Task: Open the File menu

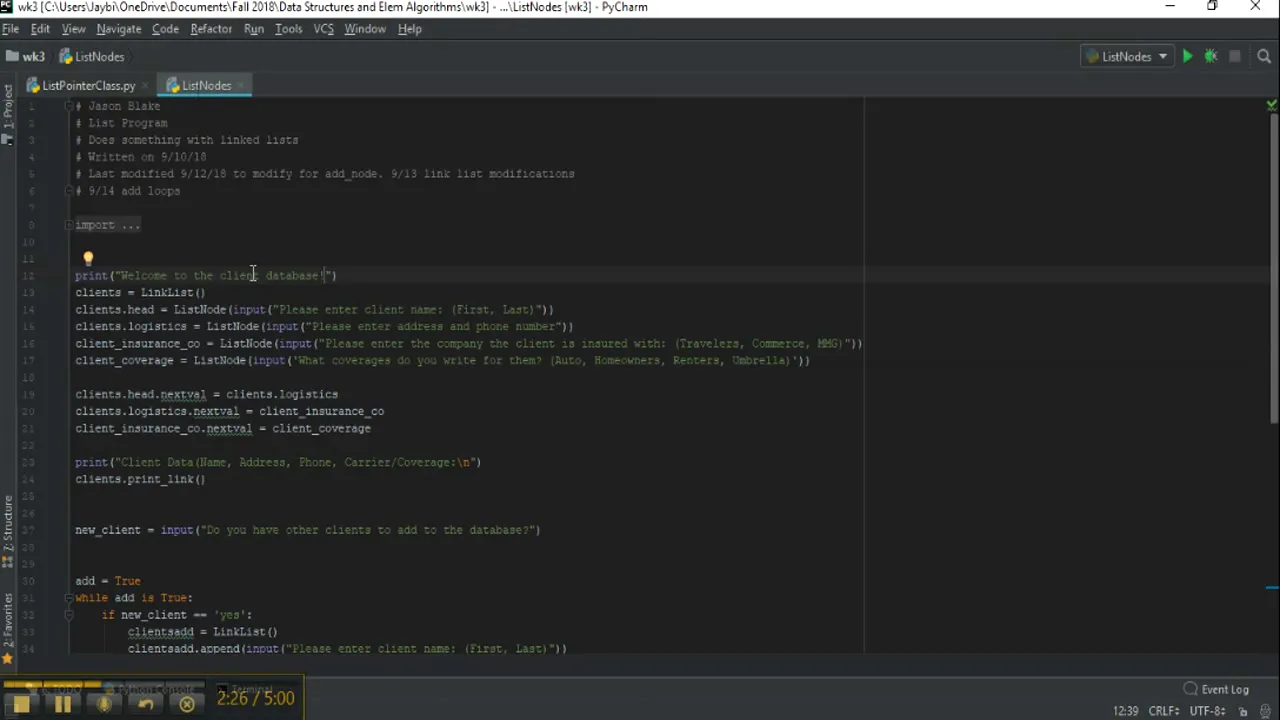Action: (10, 29)
